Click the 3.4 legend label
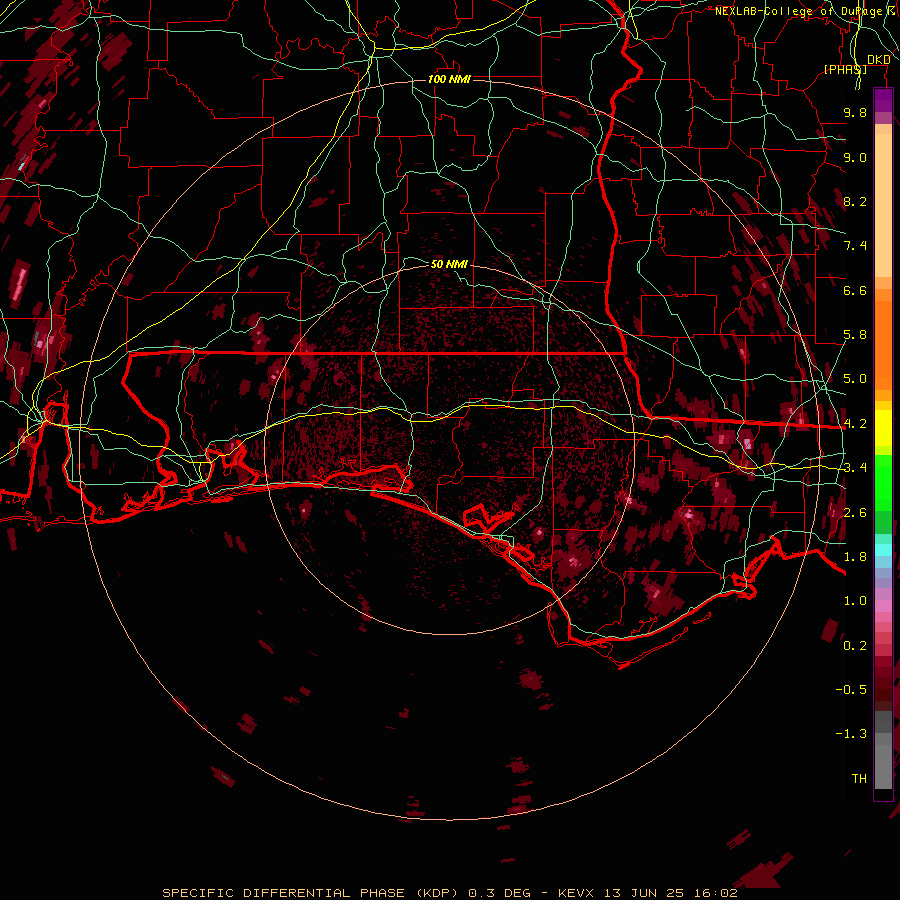900x900 pixels. (855, 468)
